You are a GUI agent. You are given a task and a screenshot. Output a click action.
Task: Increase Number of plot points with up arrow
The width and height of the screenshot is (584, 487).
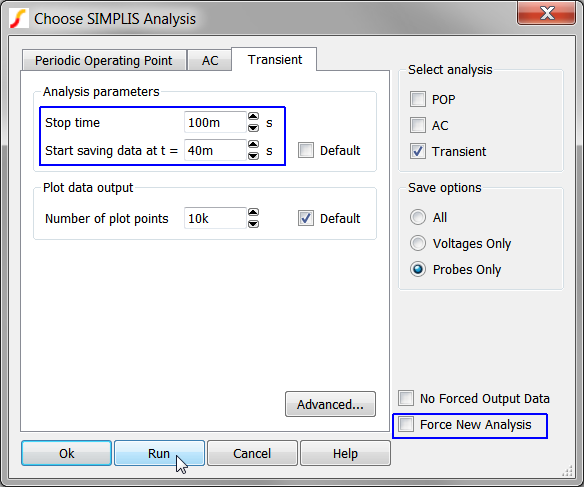coord(253,213)
